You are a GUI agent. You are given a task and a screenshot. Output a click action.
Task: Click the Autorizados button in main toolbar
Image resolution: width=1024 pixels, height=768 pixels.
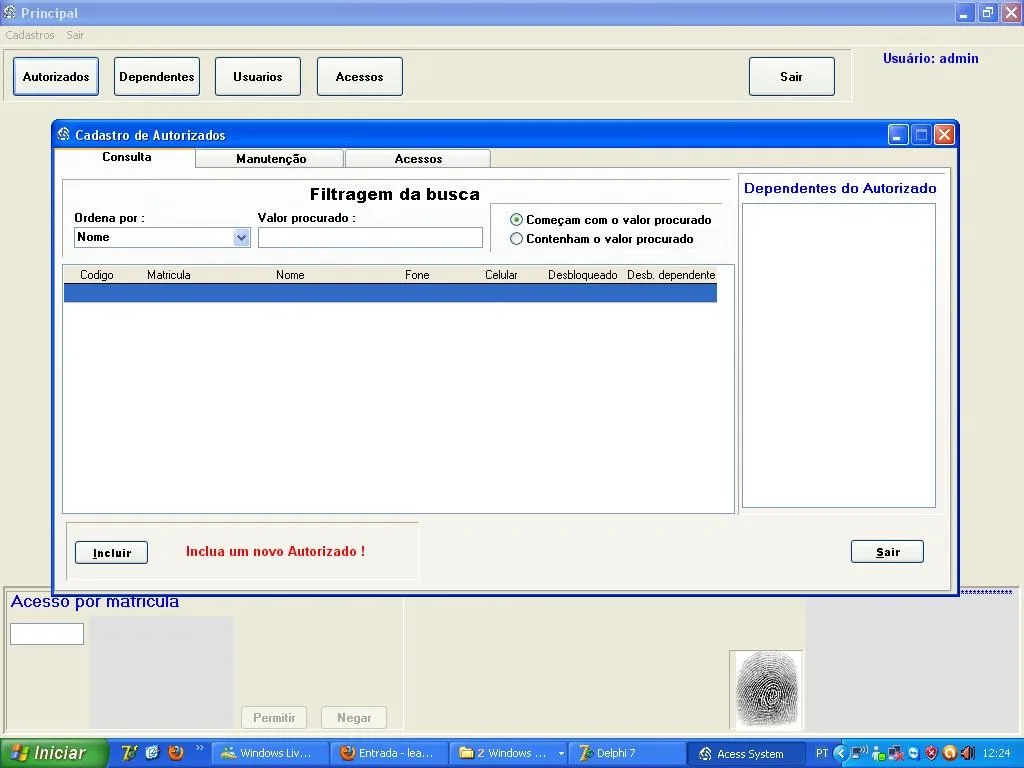pyautogui.click(x=56, y=76)
